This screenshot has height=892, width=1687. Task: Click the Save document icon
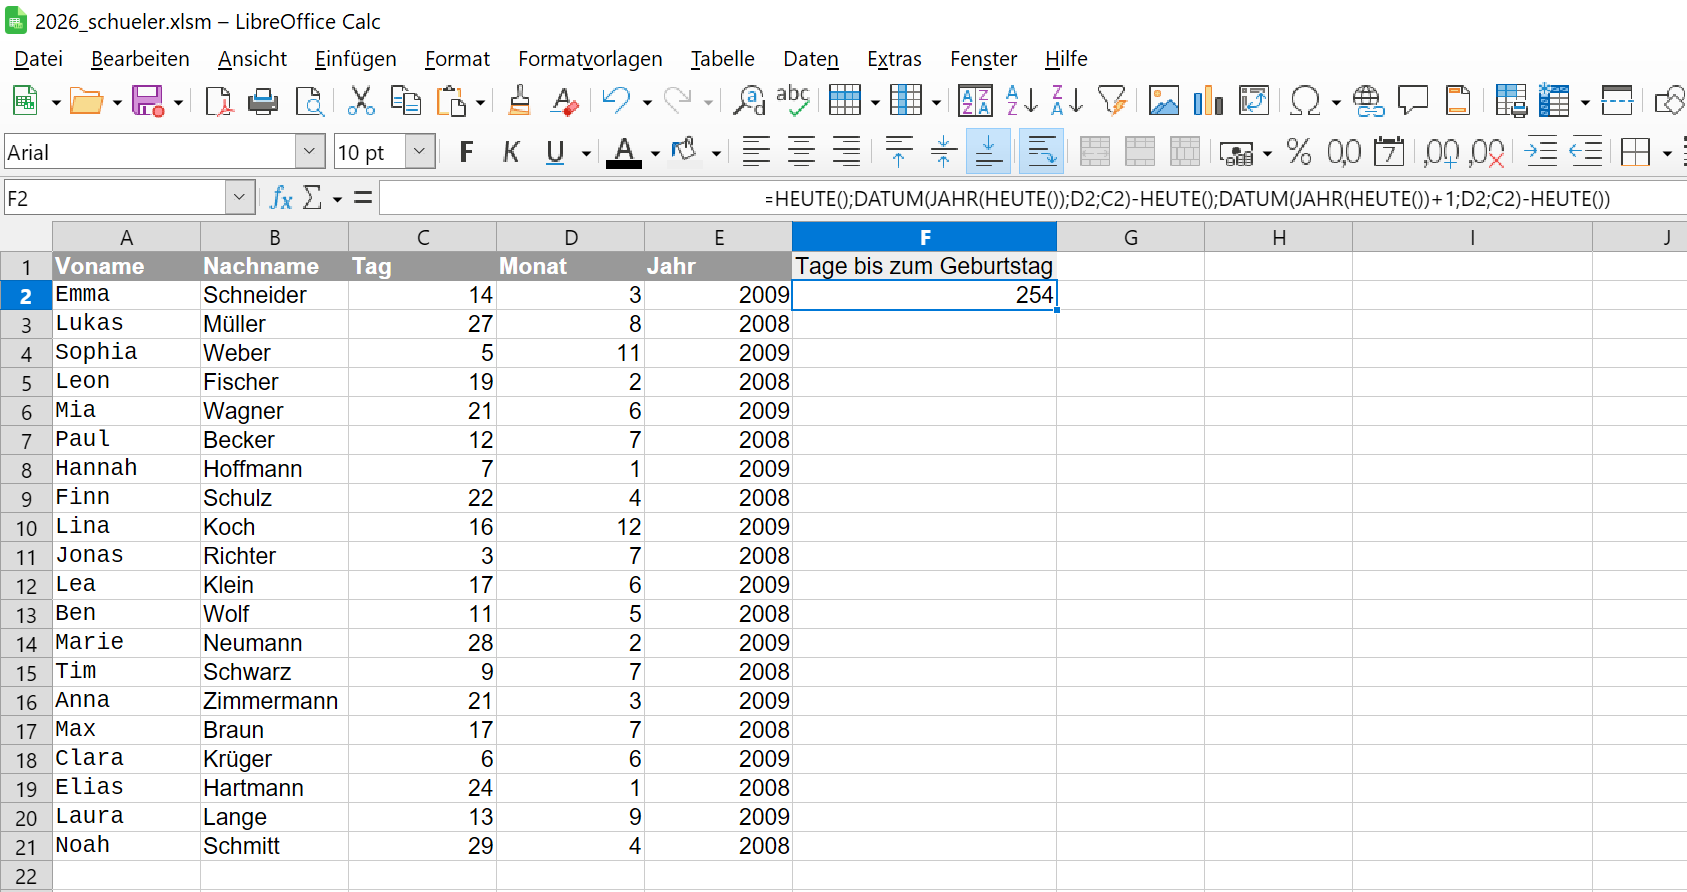pyautogui.click(x=148, y=101)
